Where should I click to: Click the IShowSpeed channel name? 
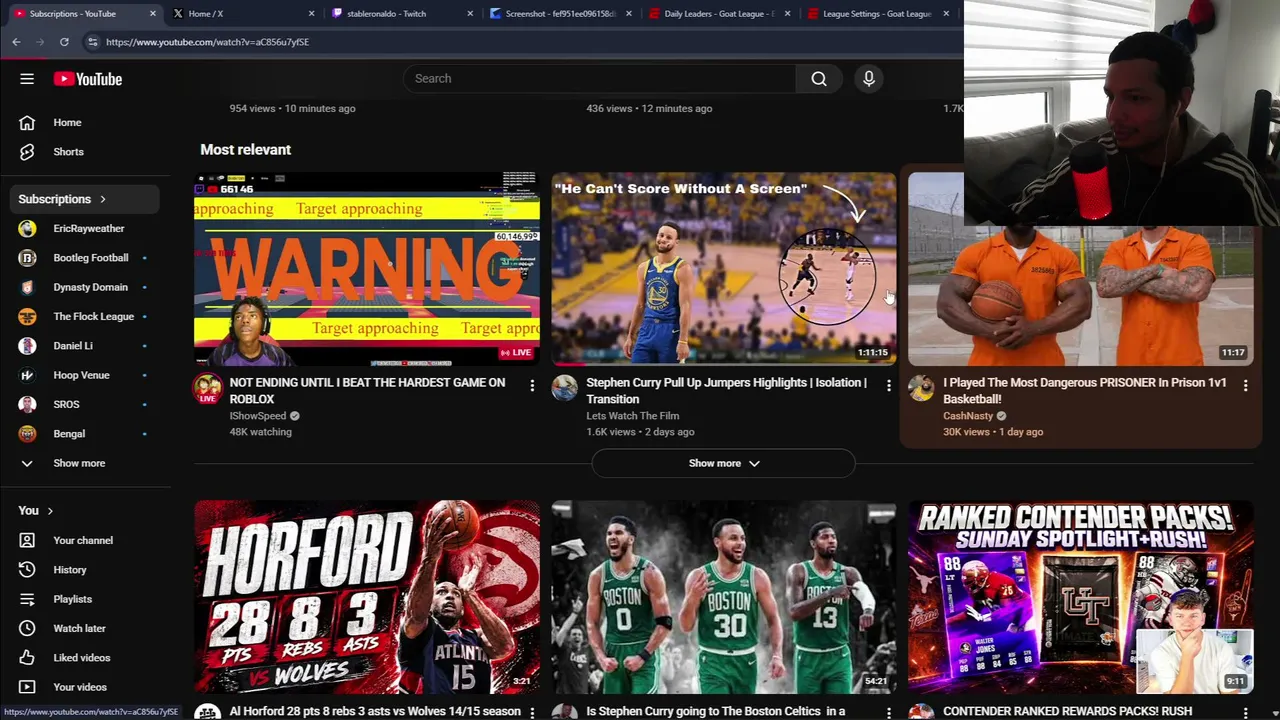pyautogui.click(x=257, y=416)
